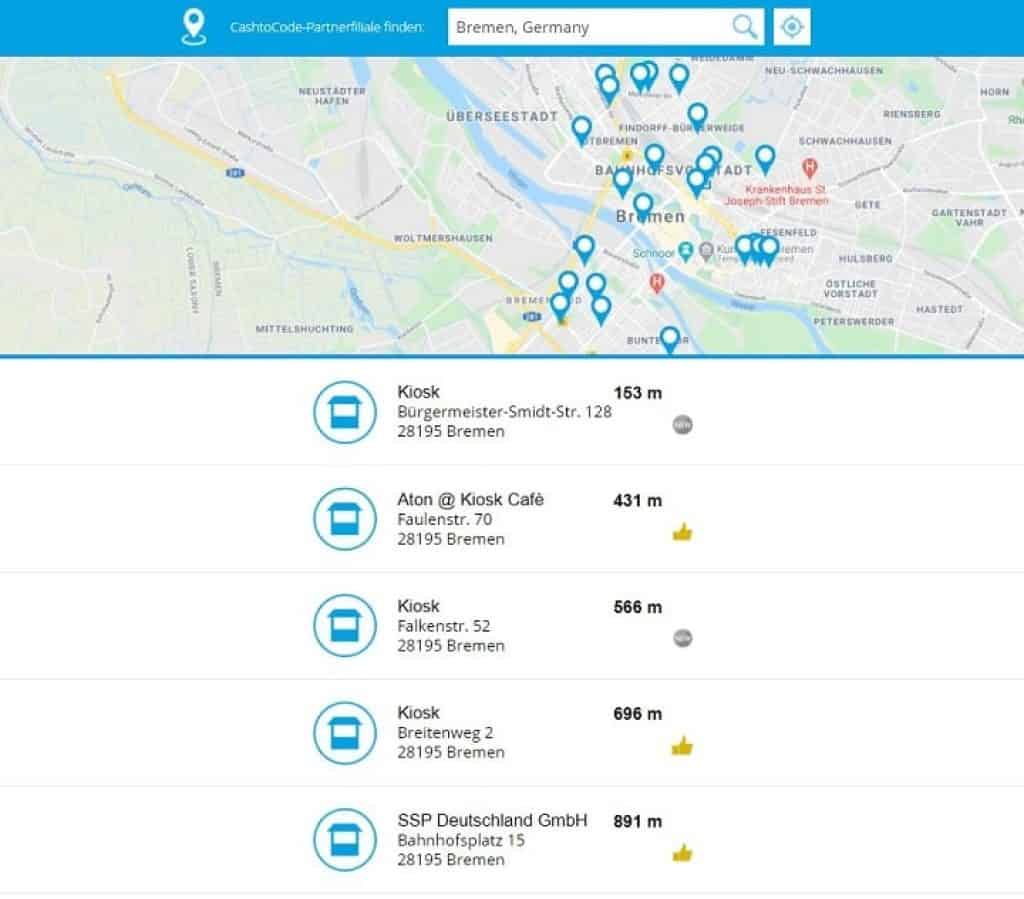Click the 891 m distance label
This screenshot has width=1024, height=899.
[637, 821]
